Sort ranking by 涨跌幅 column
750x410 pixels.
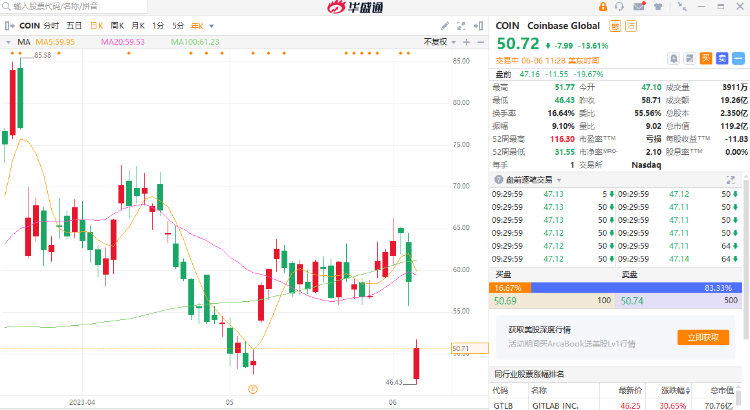(675, 390)
